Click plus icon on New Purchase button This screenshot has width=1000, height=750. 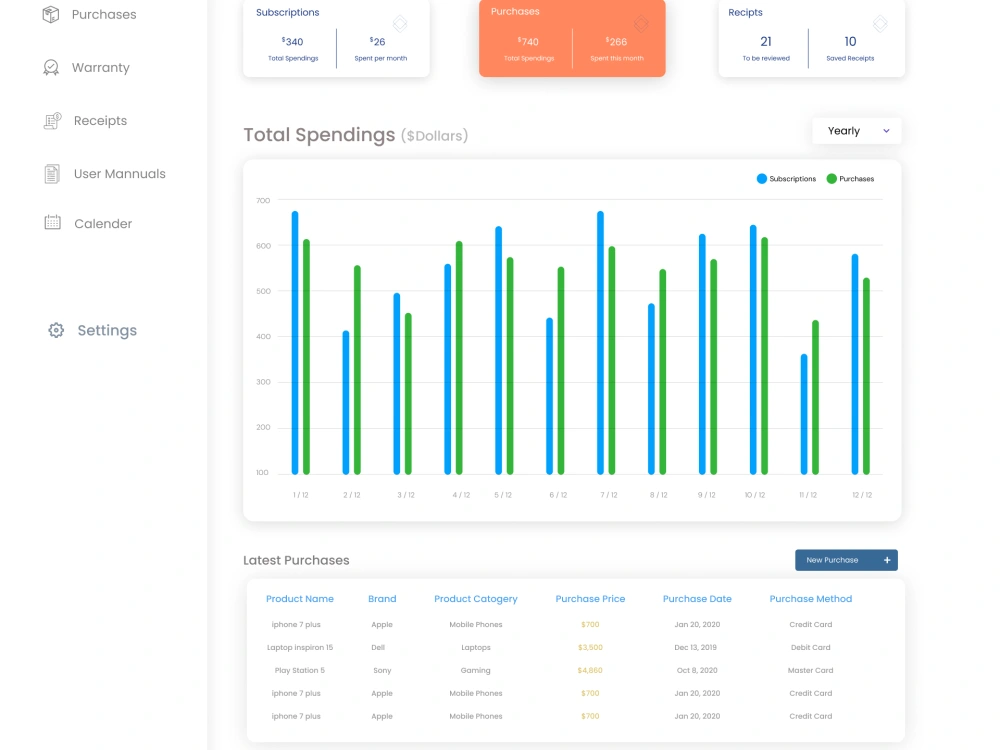[886, 560]
